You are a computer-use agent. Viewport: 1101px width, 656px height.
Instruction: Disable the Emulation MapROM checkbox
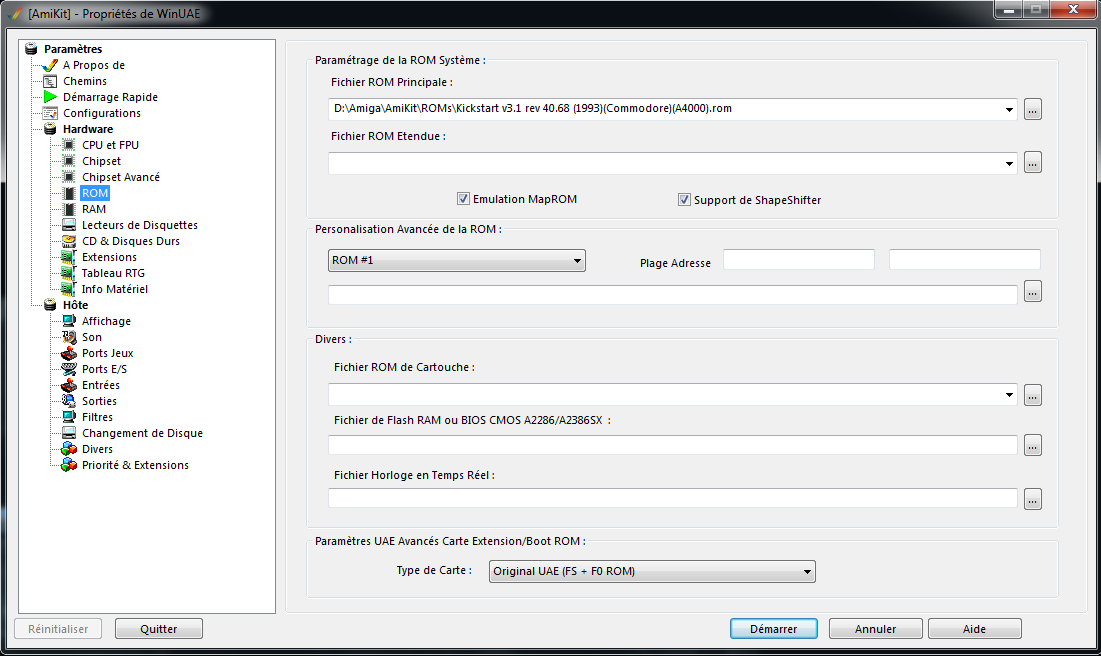[463, 199]
